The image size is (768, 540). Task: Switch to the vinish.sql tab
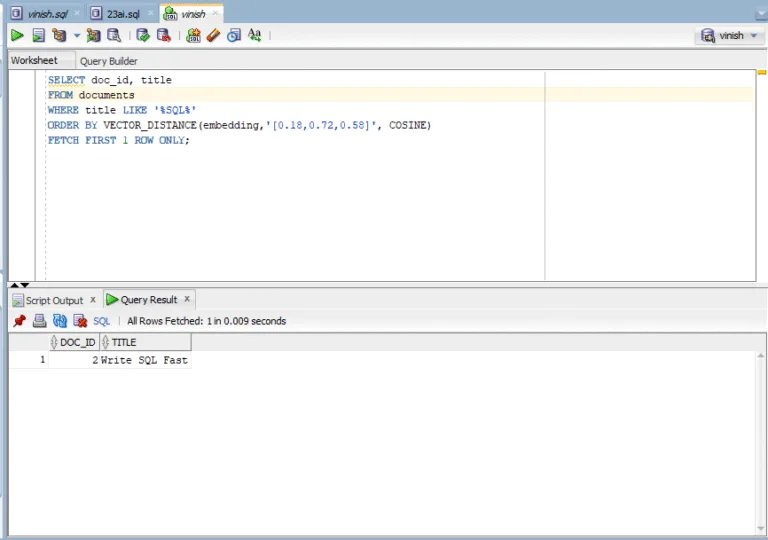(48, 14)
